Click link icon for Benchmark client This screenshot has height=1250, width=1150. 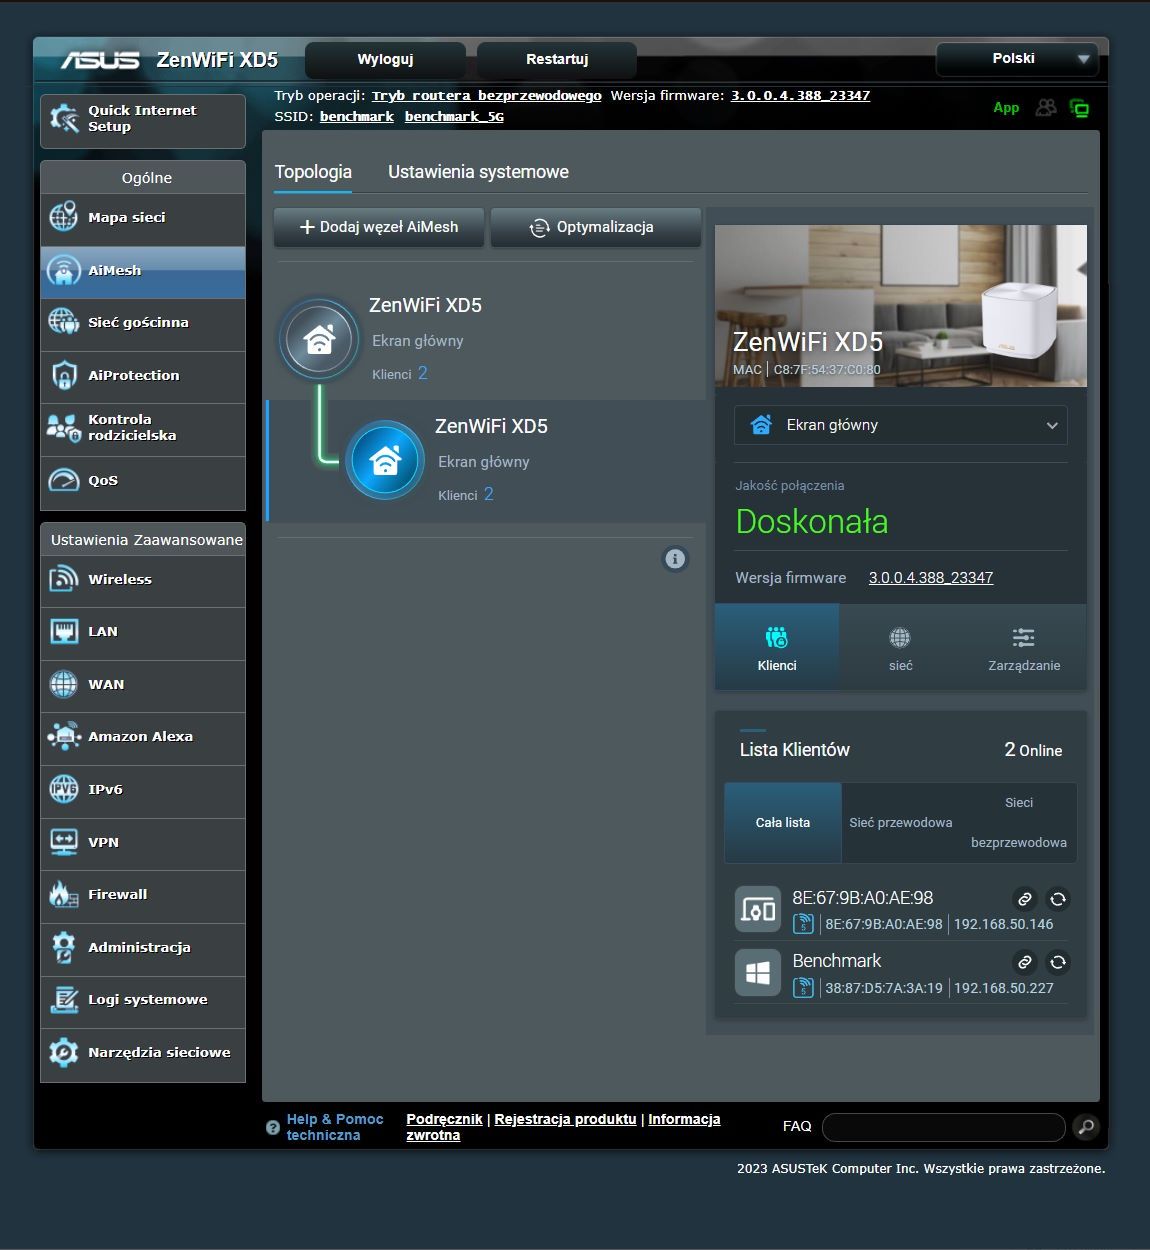coord(1024,962)
